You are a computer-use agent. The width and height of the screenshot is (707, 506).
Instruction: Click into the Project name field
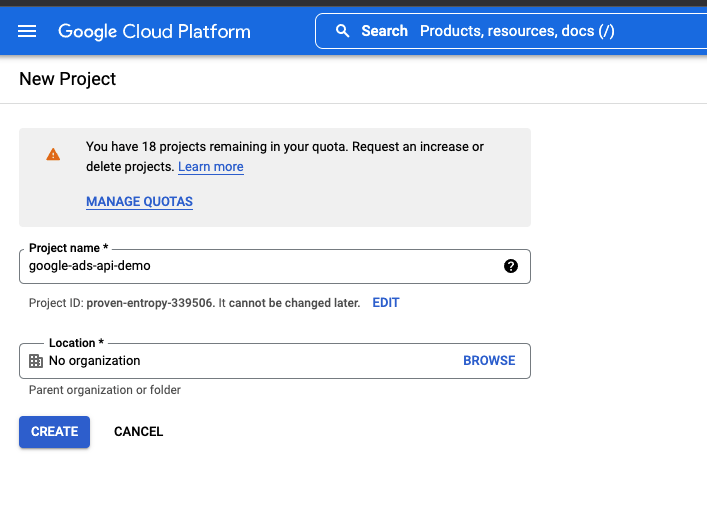click(275, 266)
